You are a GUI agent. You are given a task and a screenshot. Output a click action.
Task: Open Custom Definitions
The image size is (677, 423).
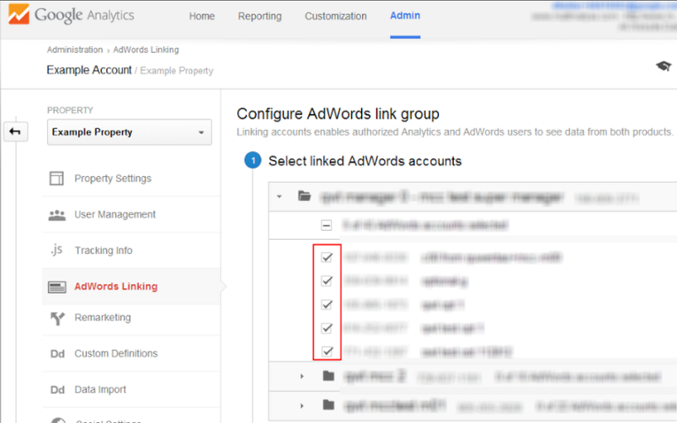click(x=116, y=354)
